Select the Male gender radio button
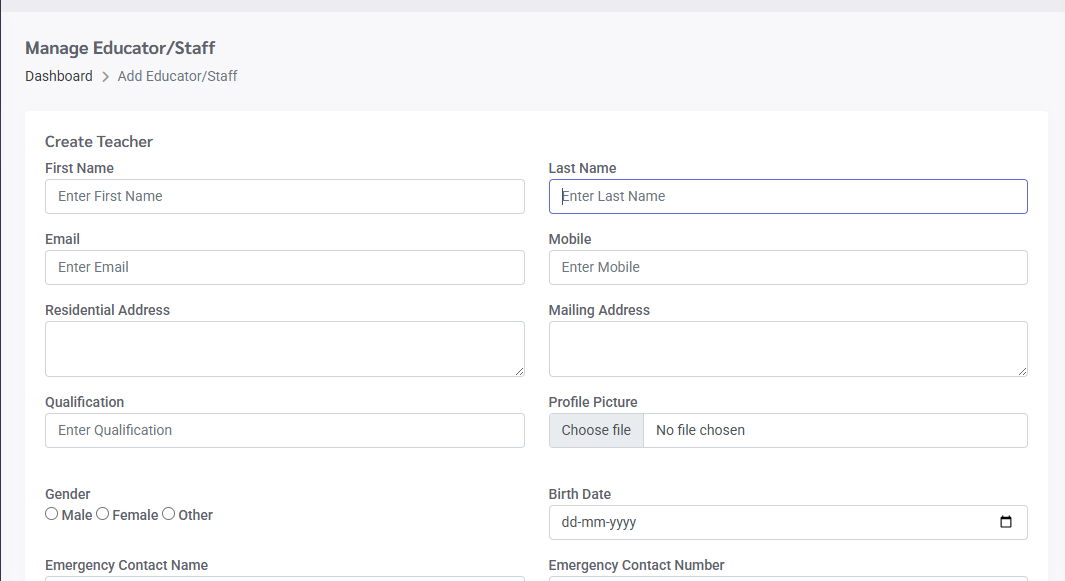This screenshot has width=1065, height=581. click(52, 514)
